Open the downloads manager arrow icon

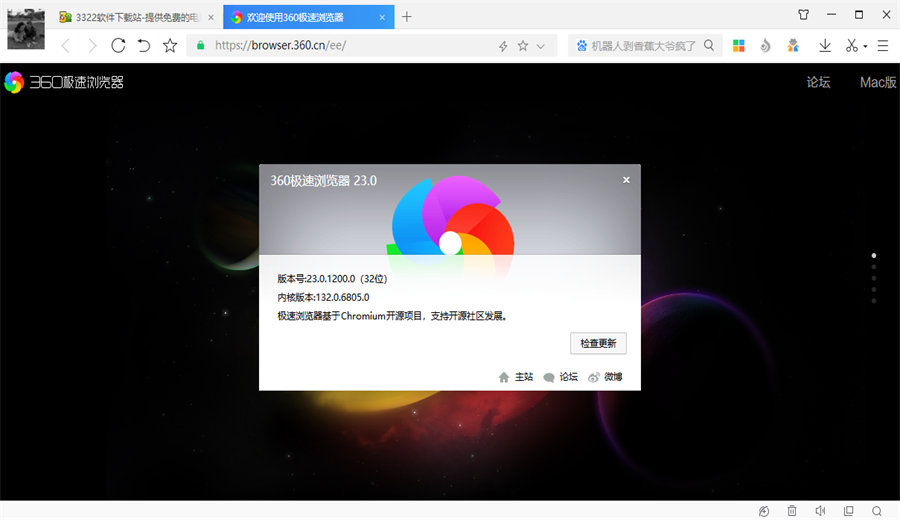coord(825,45)
